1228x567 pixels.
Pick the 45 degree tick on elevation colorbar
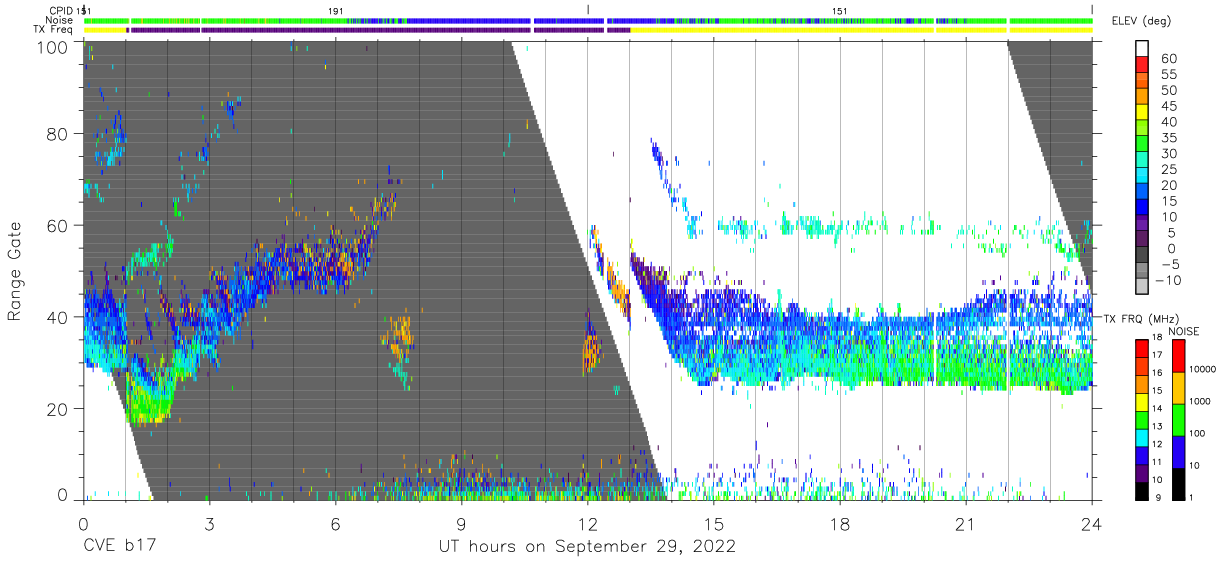click(1169, 106)
